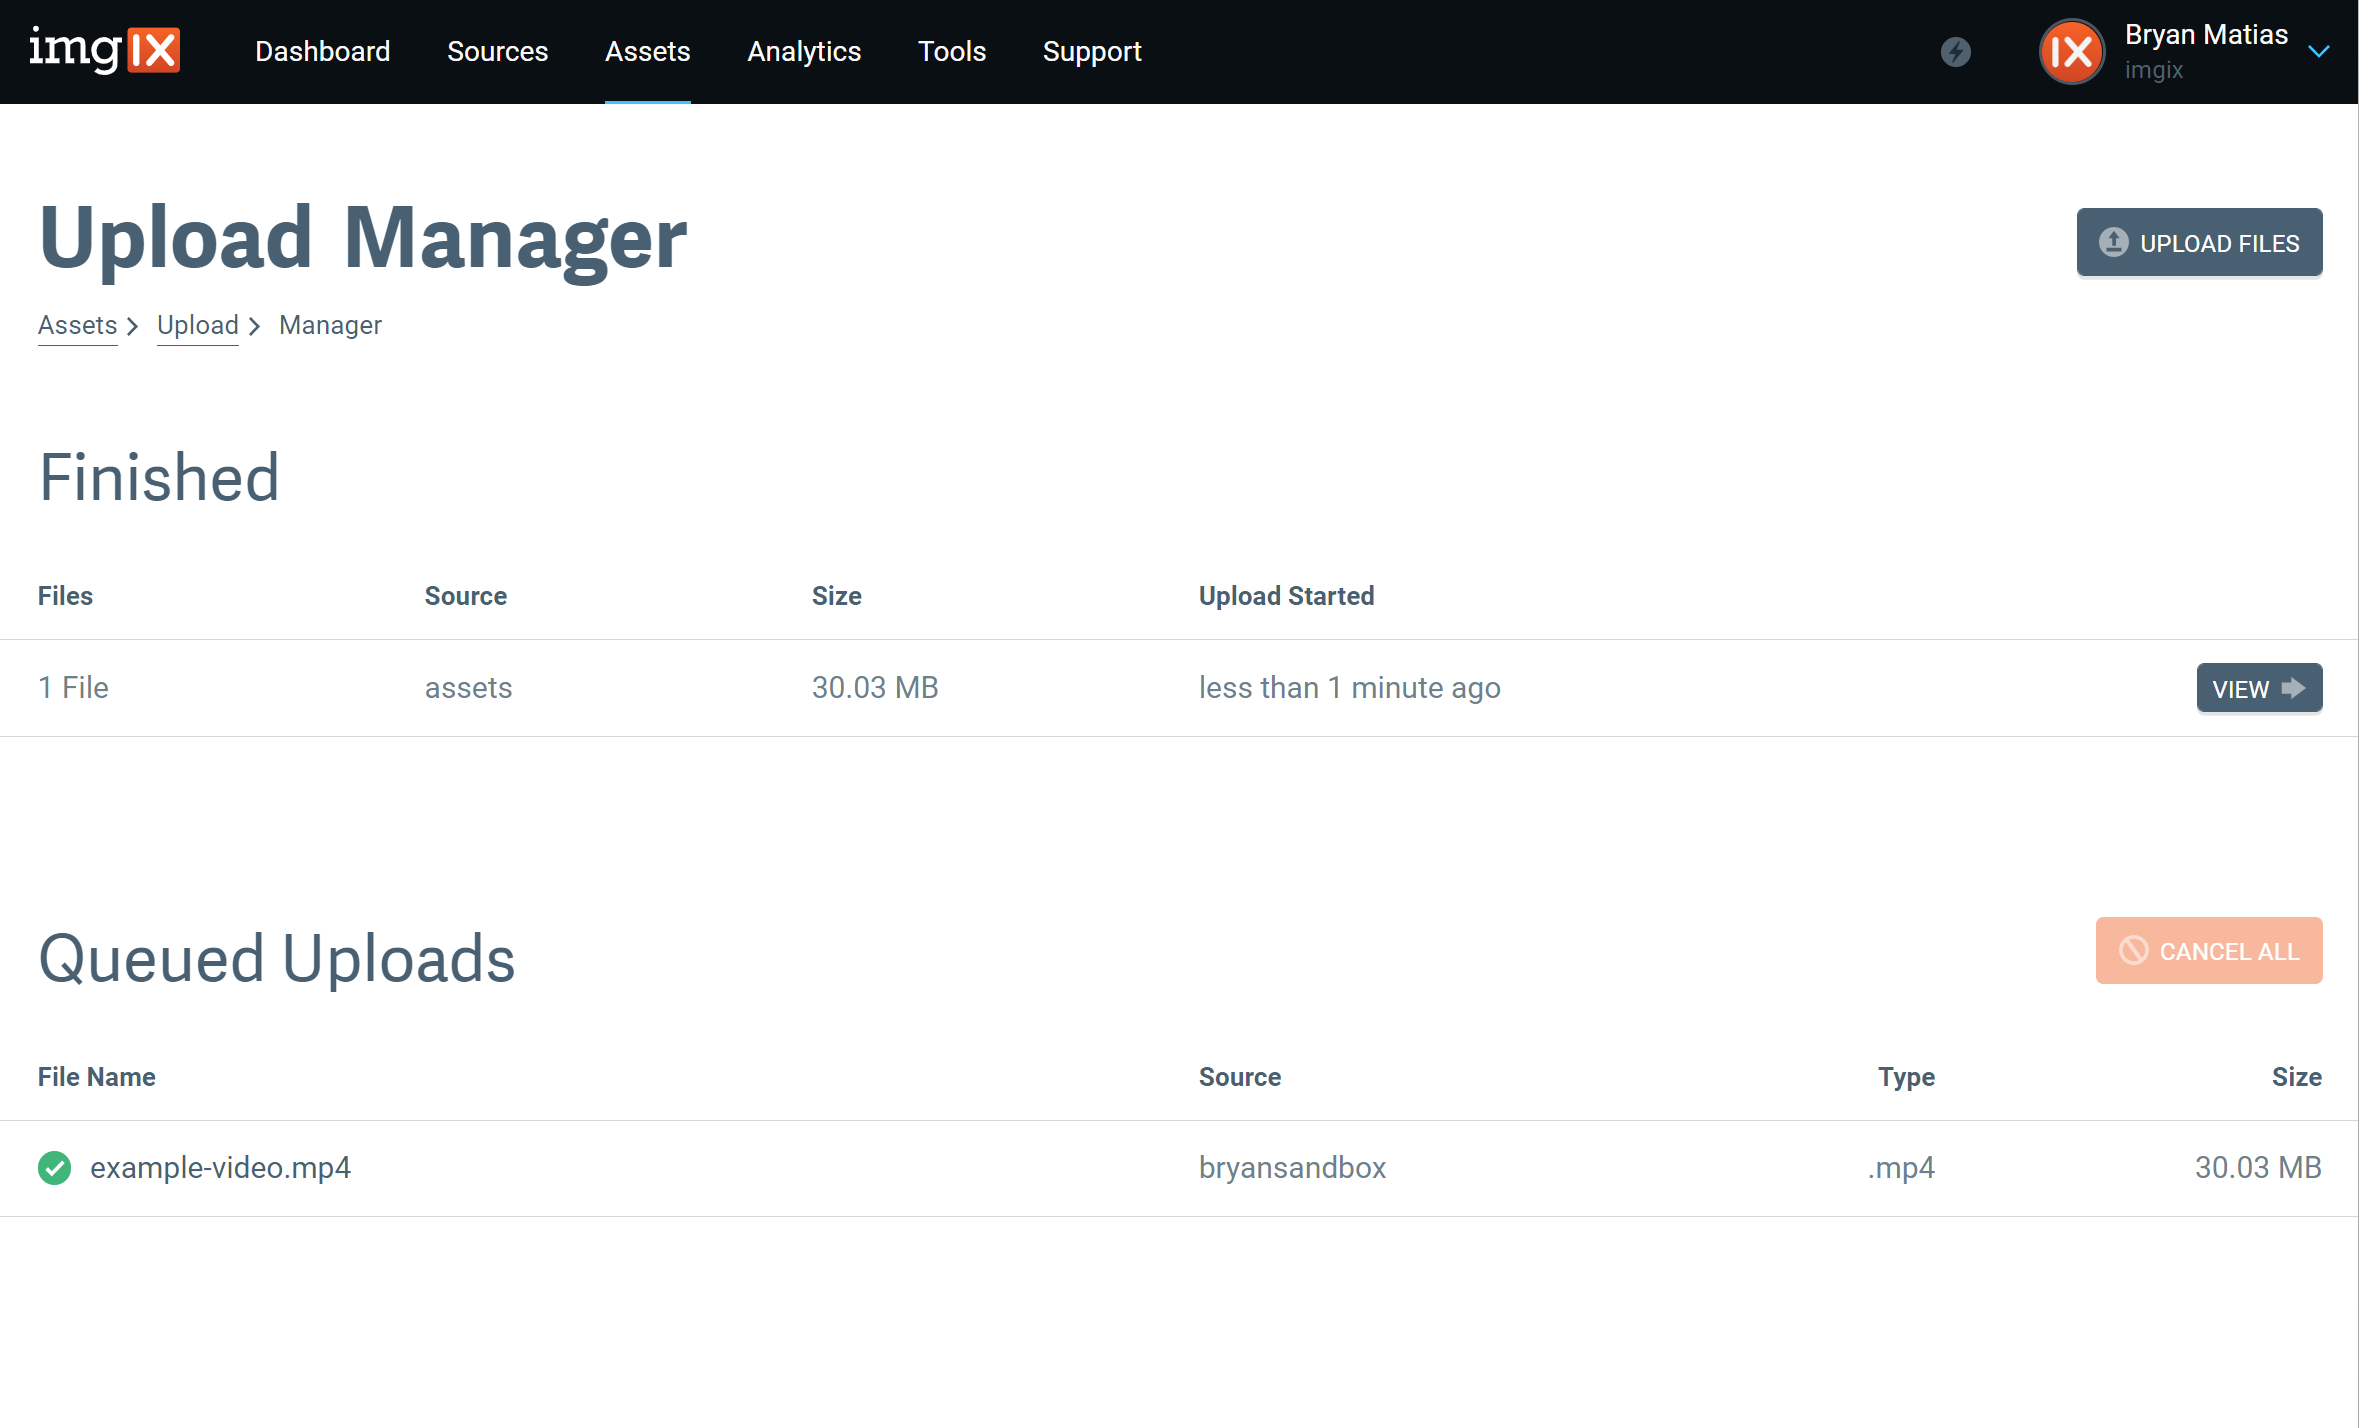The image size is (2359, 1428).
Task: Click VIEW on the finished upload row
Action: (2259, 687)
